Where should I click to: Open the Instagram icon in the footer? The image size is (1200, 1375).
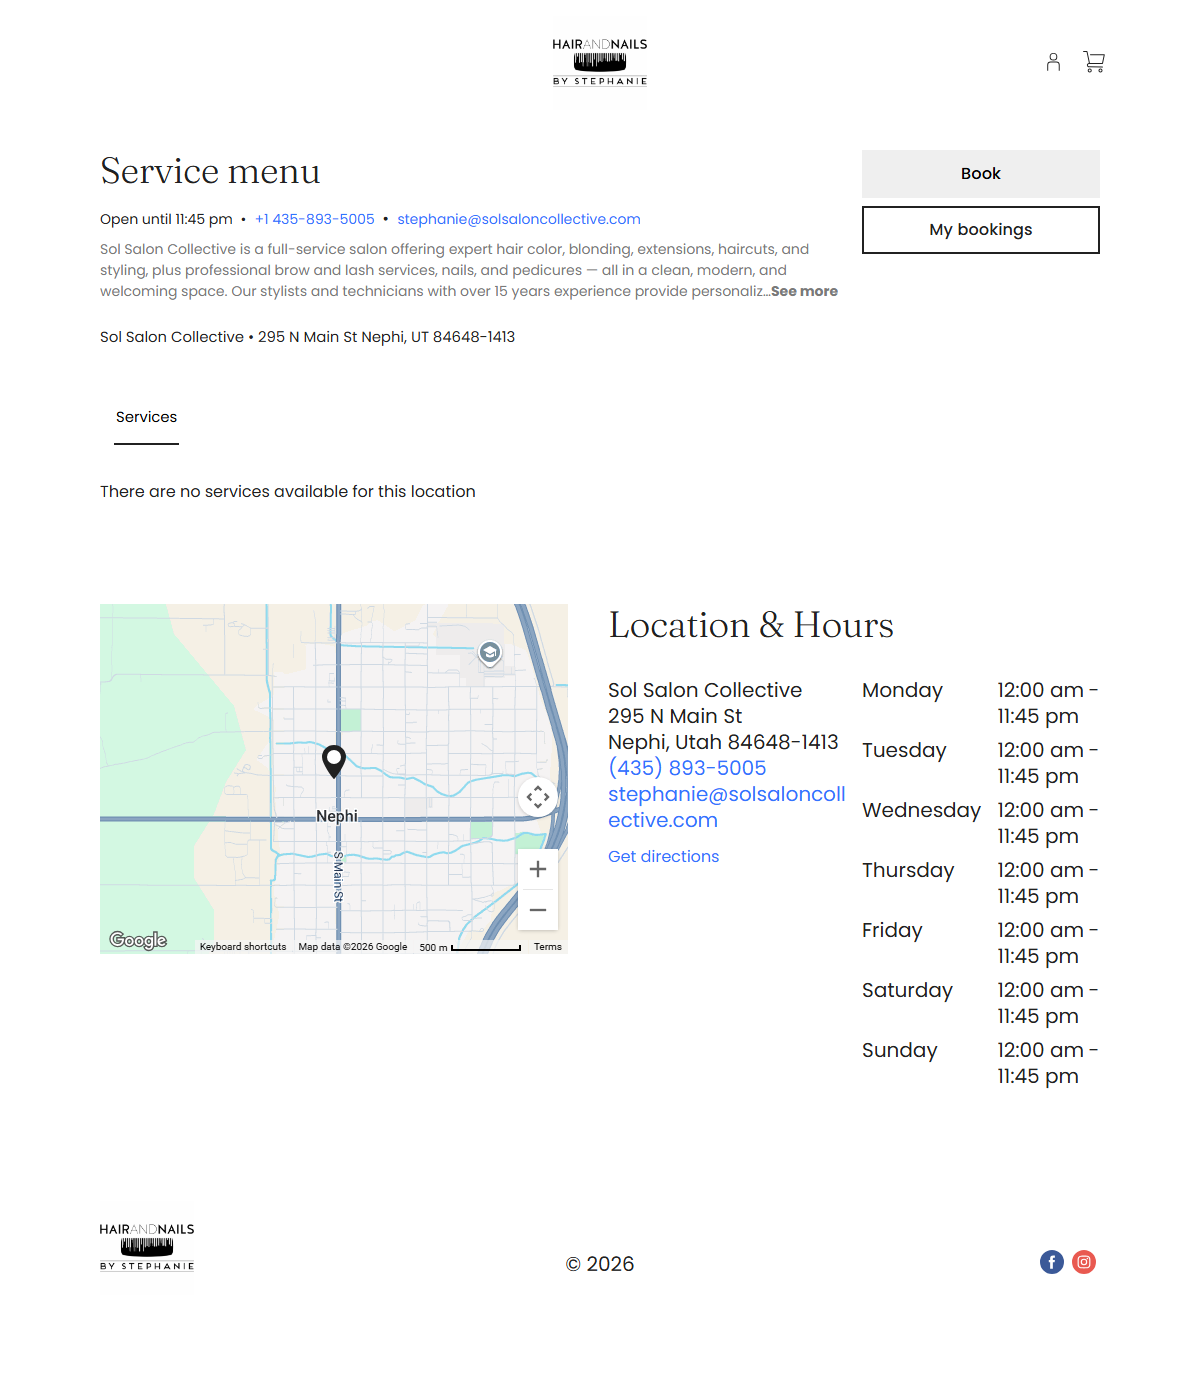[1084, 1262]
